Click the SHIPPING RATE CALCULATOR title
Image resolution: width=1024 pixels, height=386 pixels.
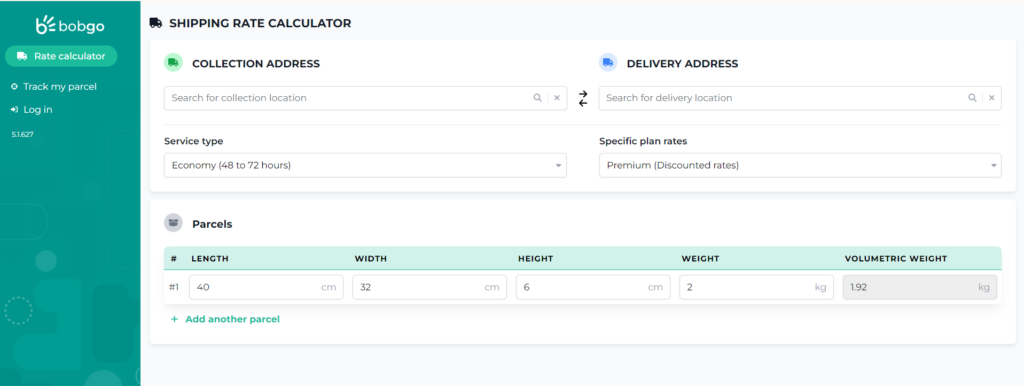(260, 24)
